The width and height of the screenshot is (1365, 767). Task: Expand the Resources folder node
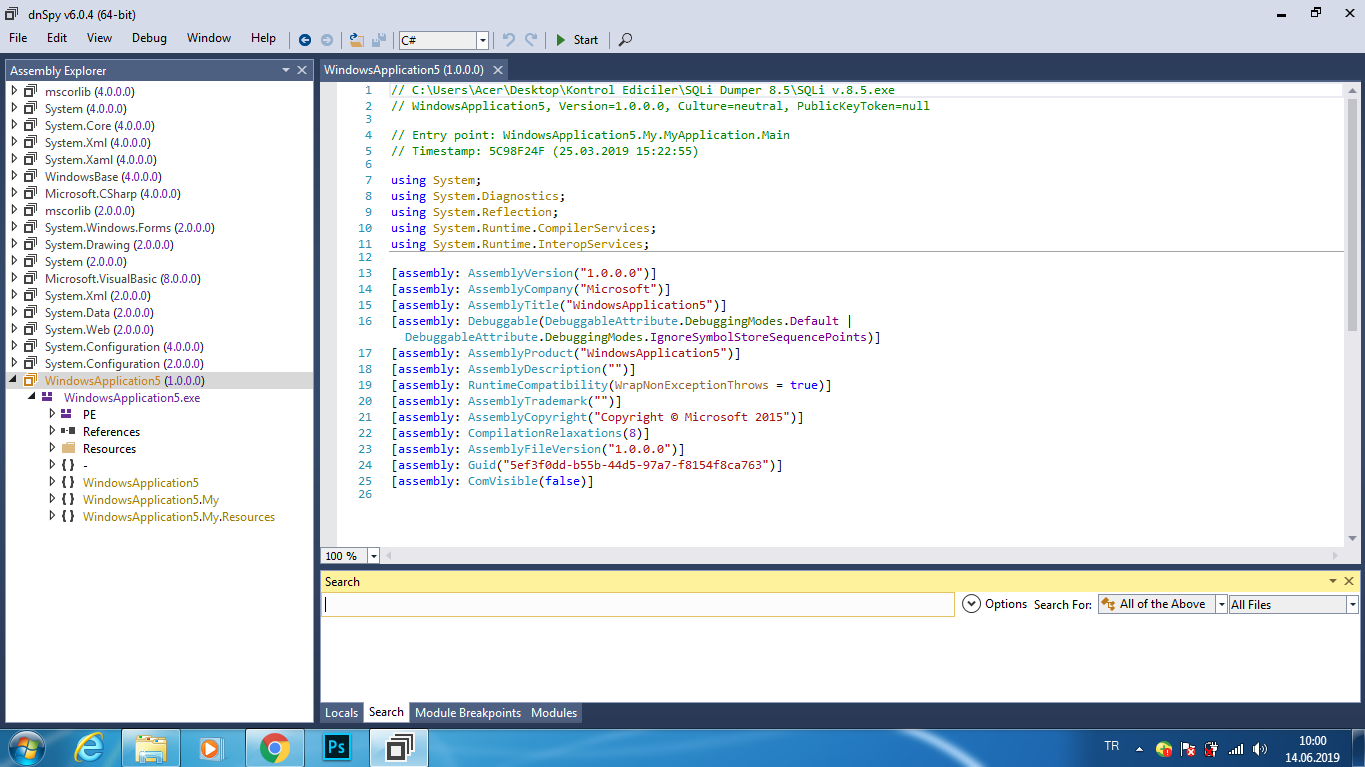(53, 448)
